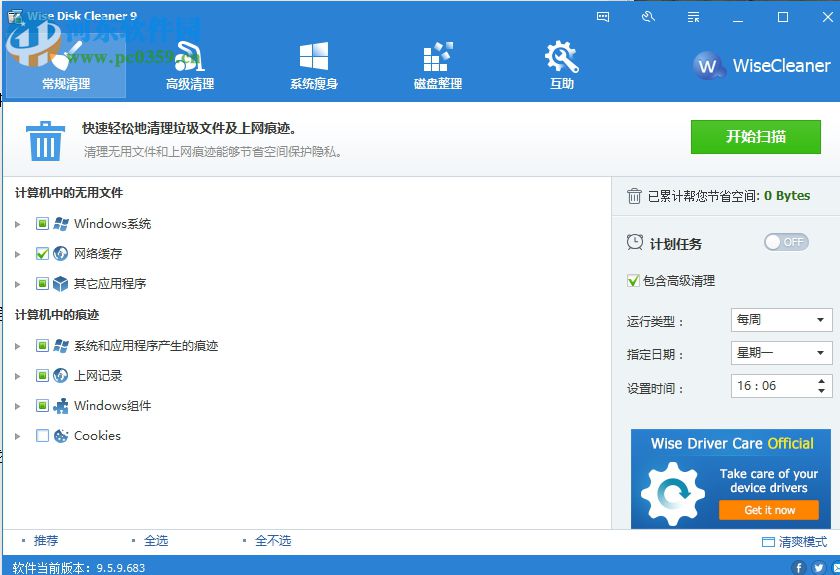
Task: Open the Facebook icon in status bar
Action: [799, 567]
